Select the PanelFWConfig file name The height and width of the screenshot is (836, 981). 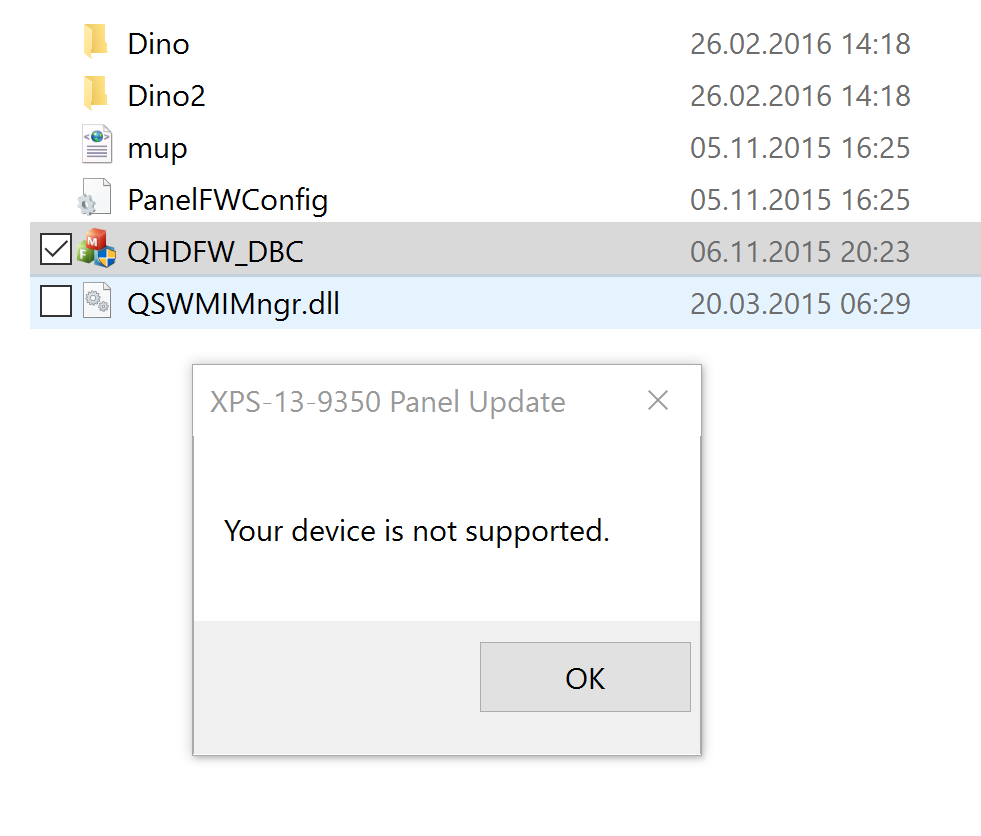[227, 200]
